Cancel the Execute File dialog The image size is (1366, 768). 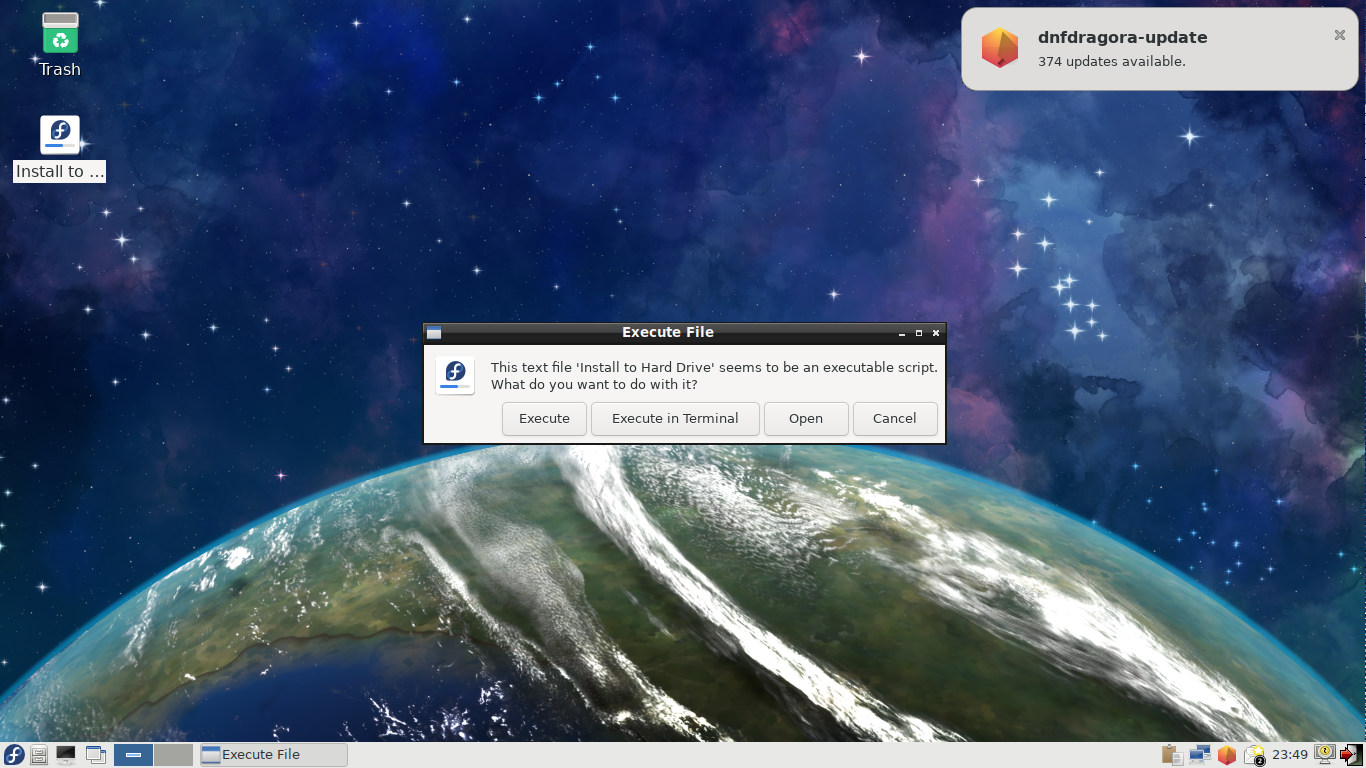(894, 419)
